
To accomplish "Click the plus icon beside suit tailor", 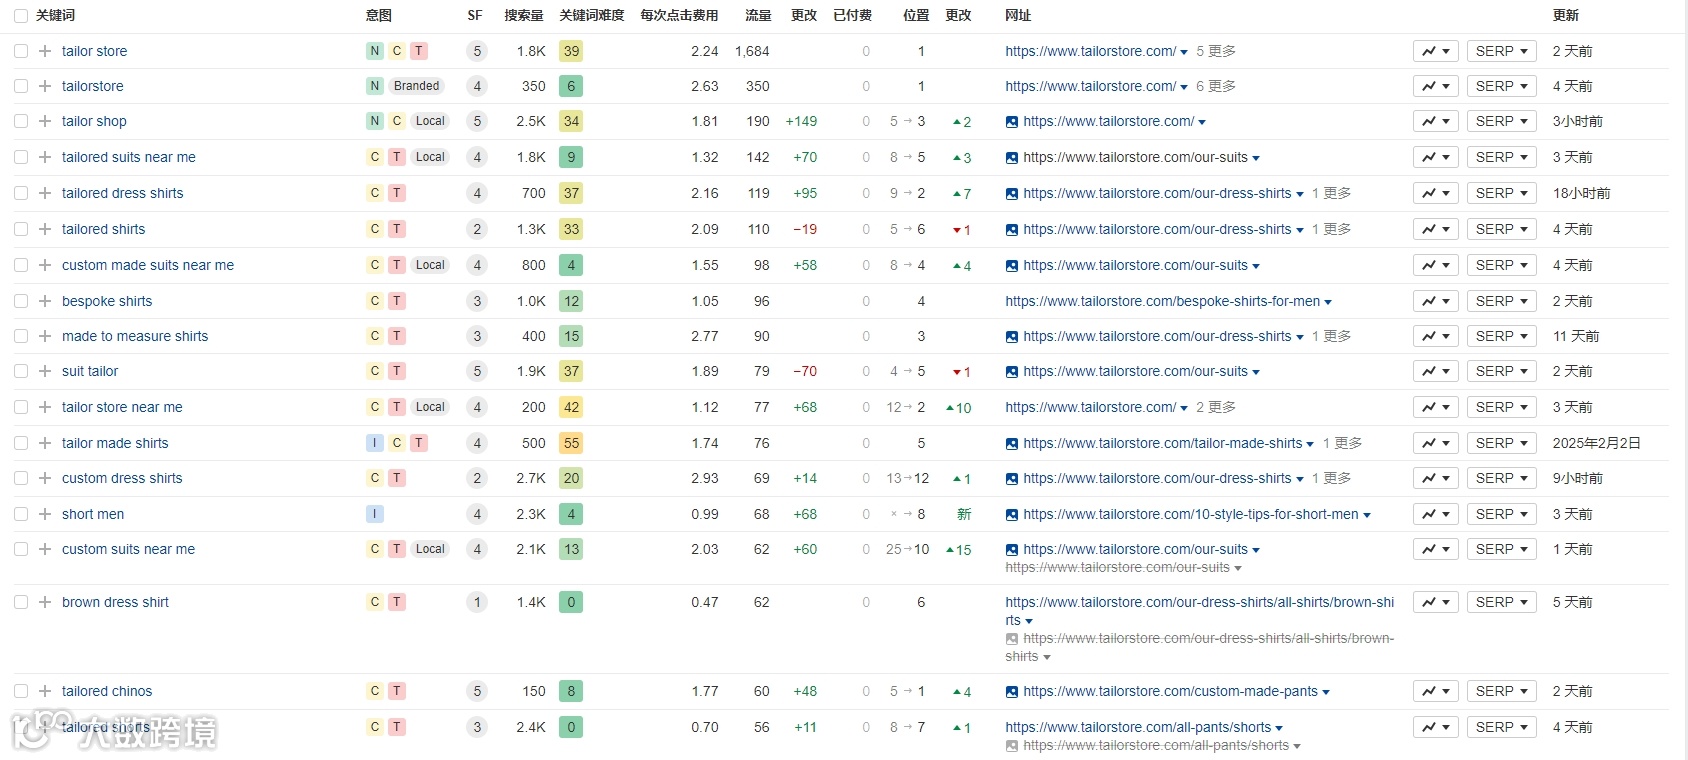I will (x=45, y=371).
